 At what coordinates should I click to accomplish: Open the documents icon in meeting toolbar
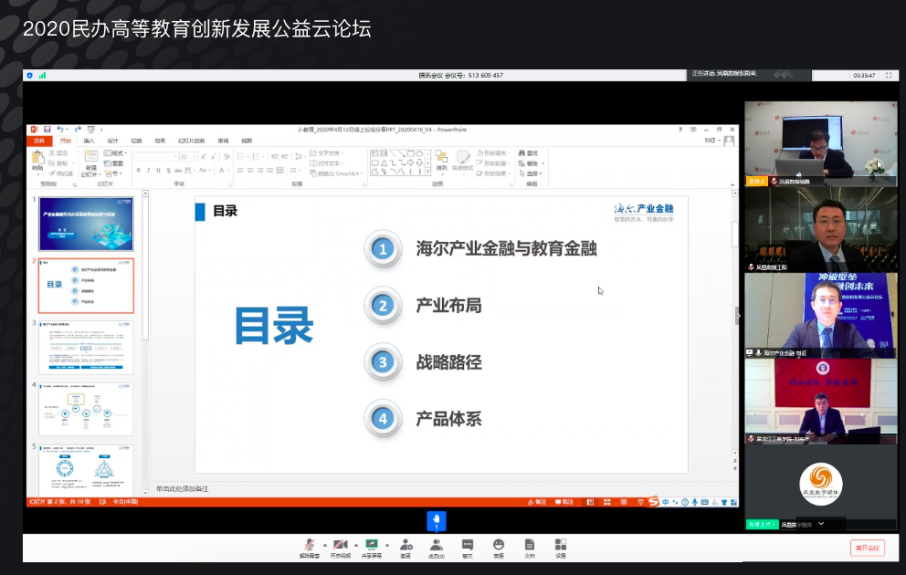coord(529,546)
